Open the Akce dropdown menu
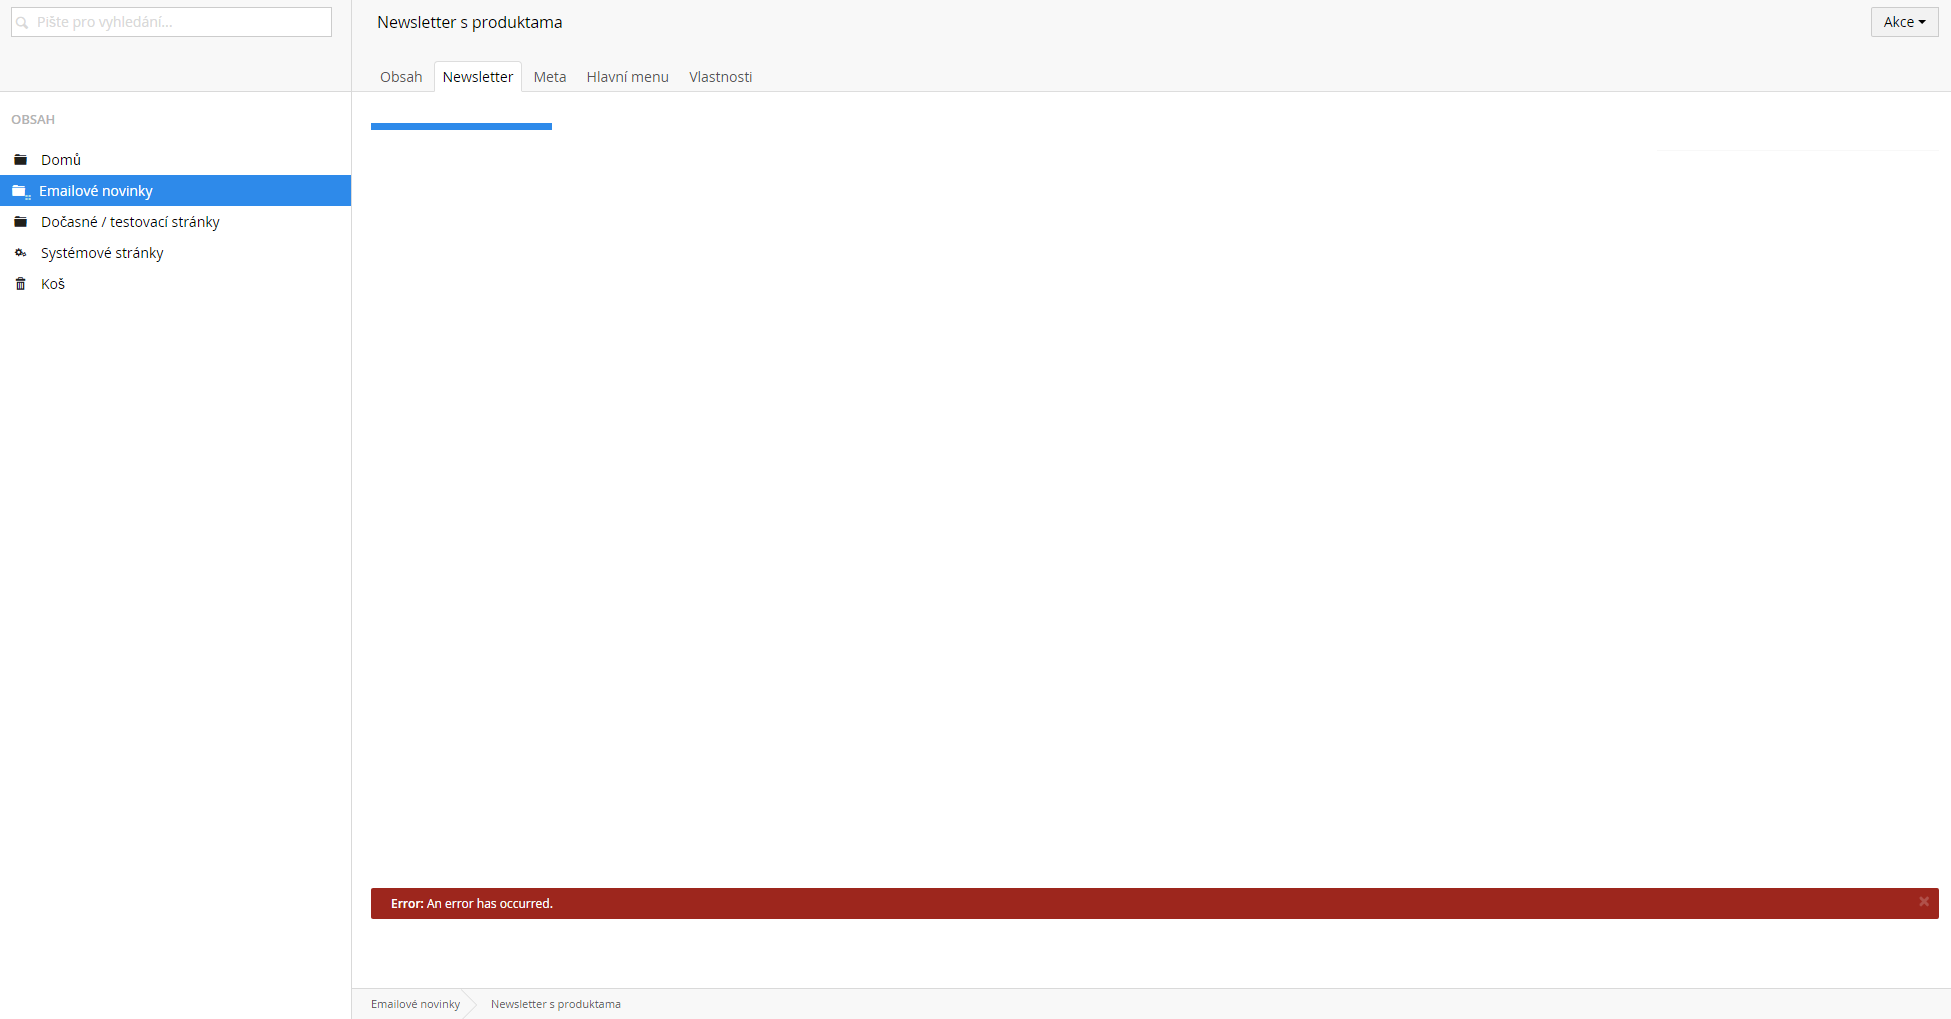Screen dimensions: 1951x1019 pos(1904,22)
